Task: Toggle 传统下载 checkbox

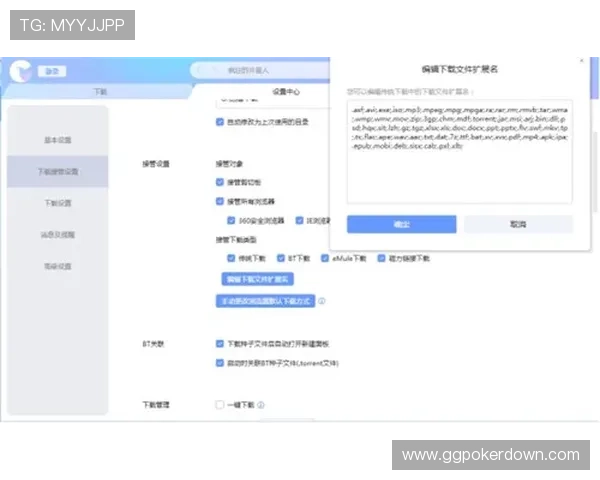Action: [231, 258]
